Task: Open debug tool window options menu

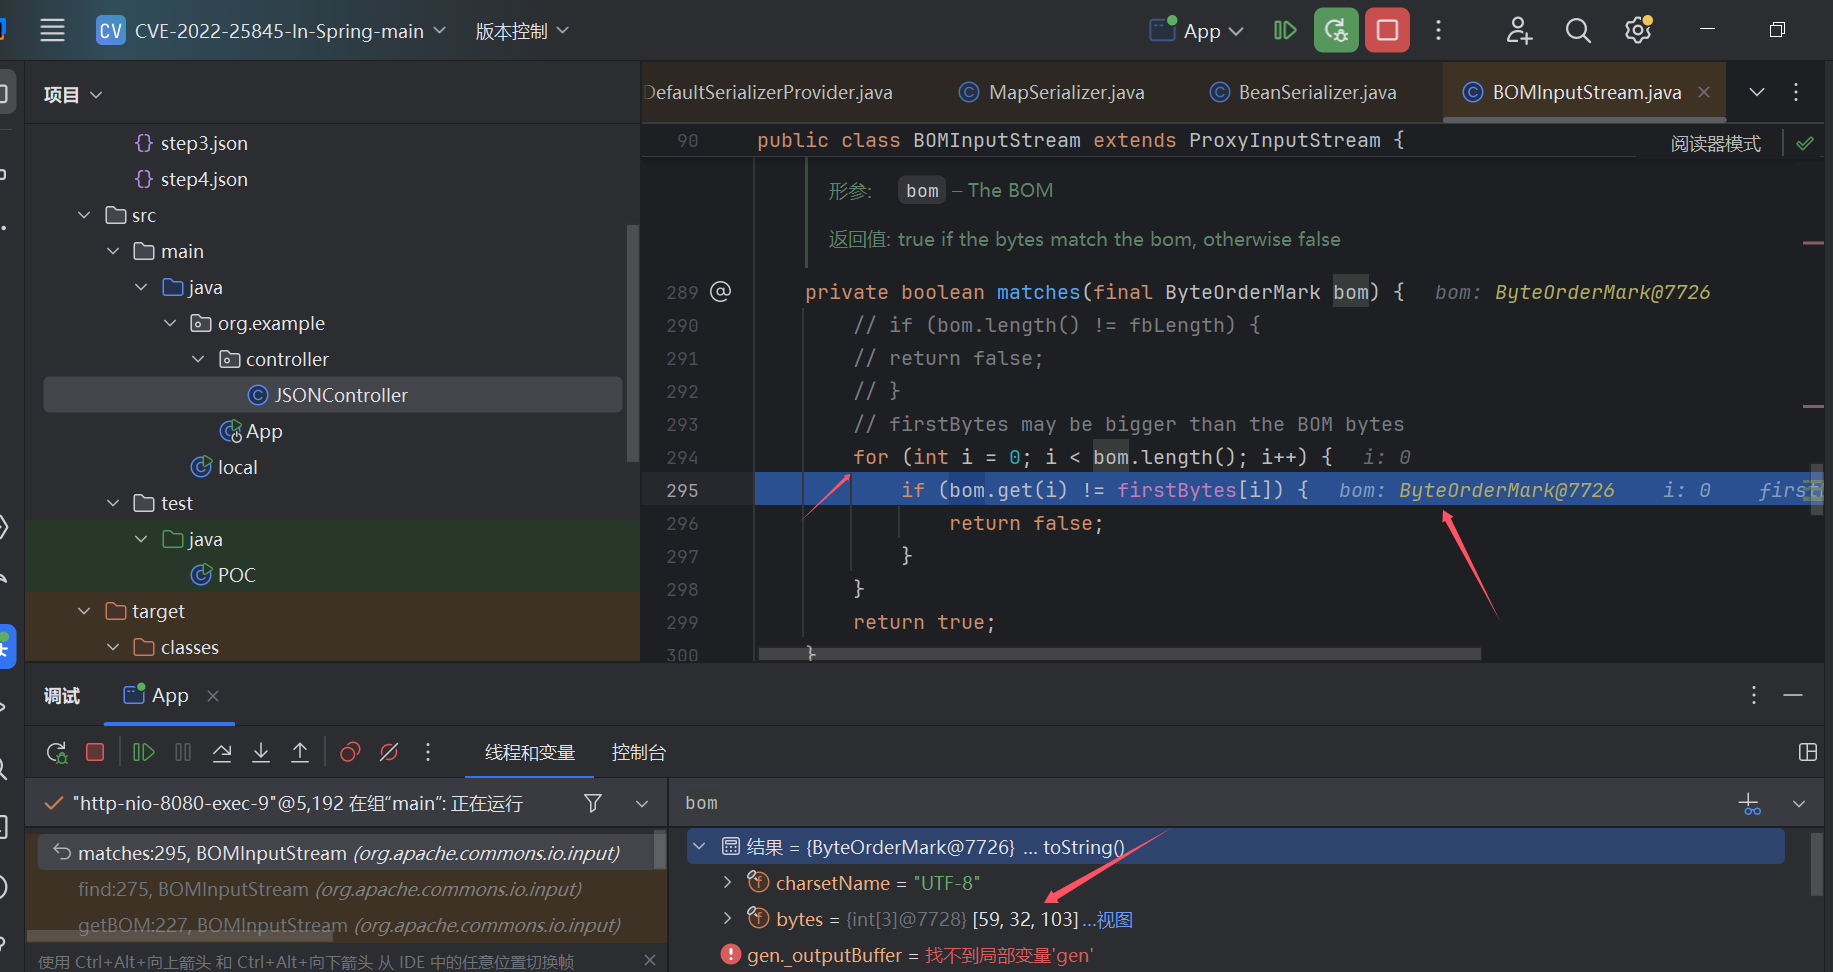Action: point(1753,695)
